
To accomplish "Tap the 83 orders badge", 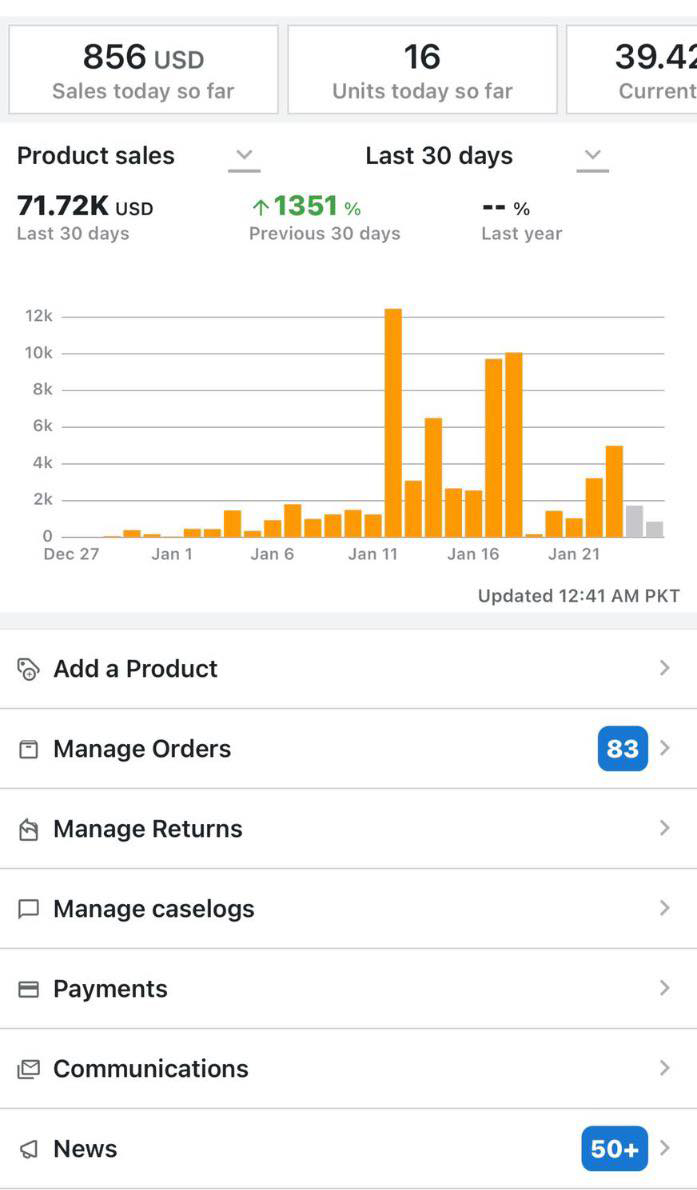I will pyautogui.click(x=622, y=749).
